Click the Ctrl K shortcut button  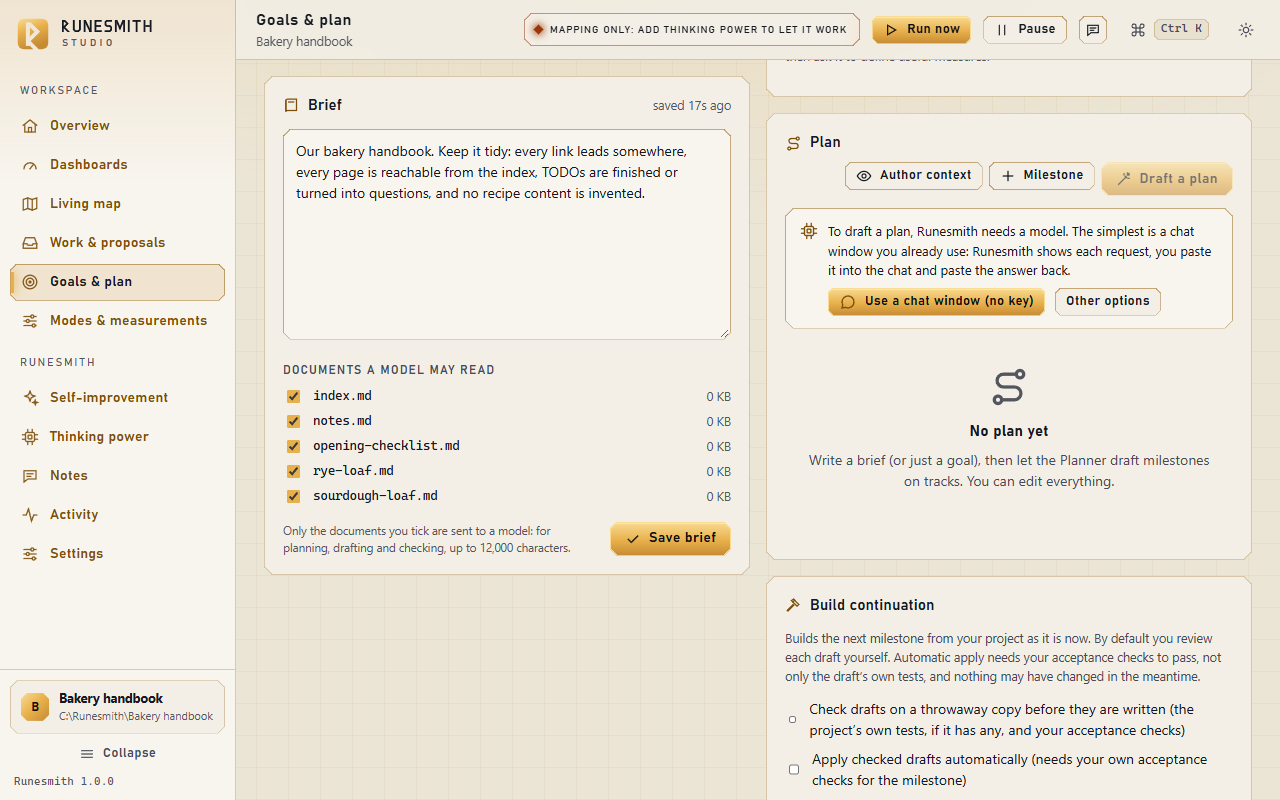[x=1181, y=30]
